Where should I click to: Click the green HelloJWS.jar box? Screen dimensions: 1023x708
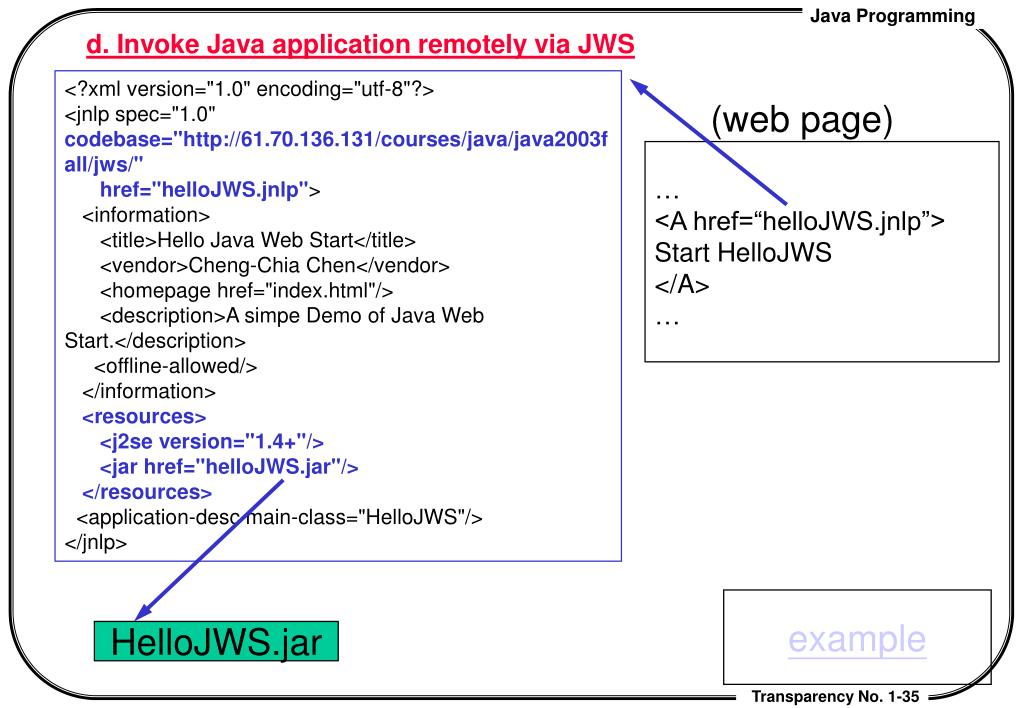[x=216, y=641]
